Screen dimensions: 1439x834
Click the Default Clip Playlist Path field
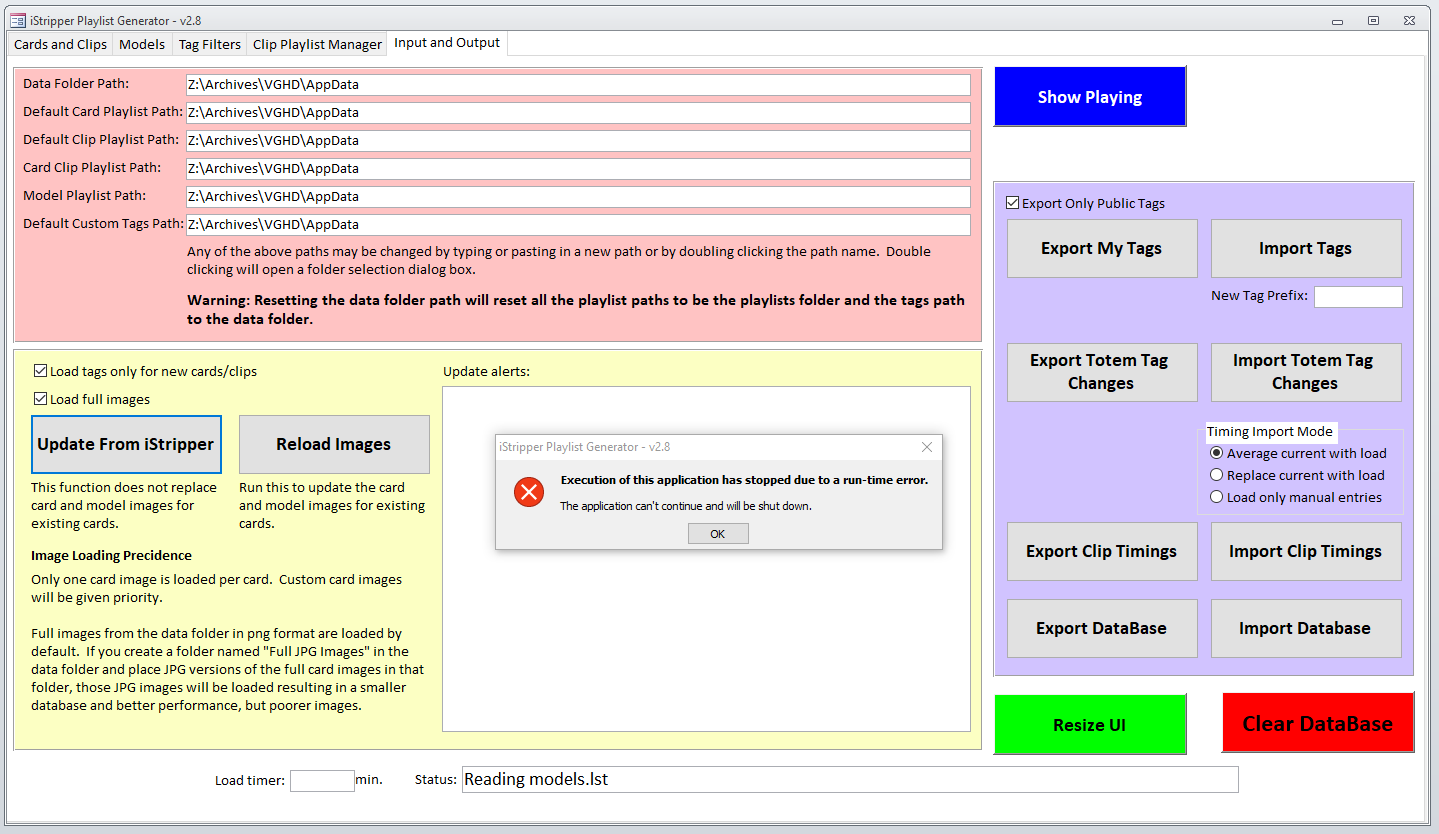[x=578, y=141]
